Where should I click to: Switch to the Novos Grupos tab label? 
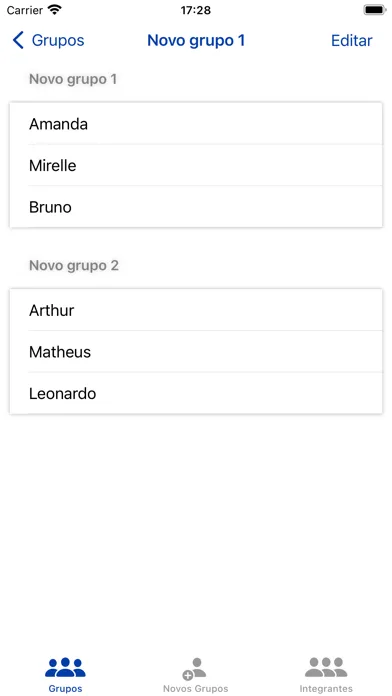click(x=195, y=689)
